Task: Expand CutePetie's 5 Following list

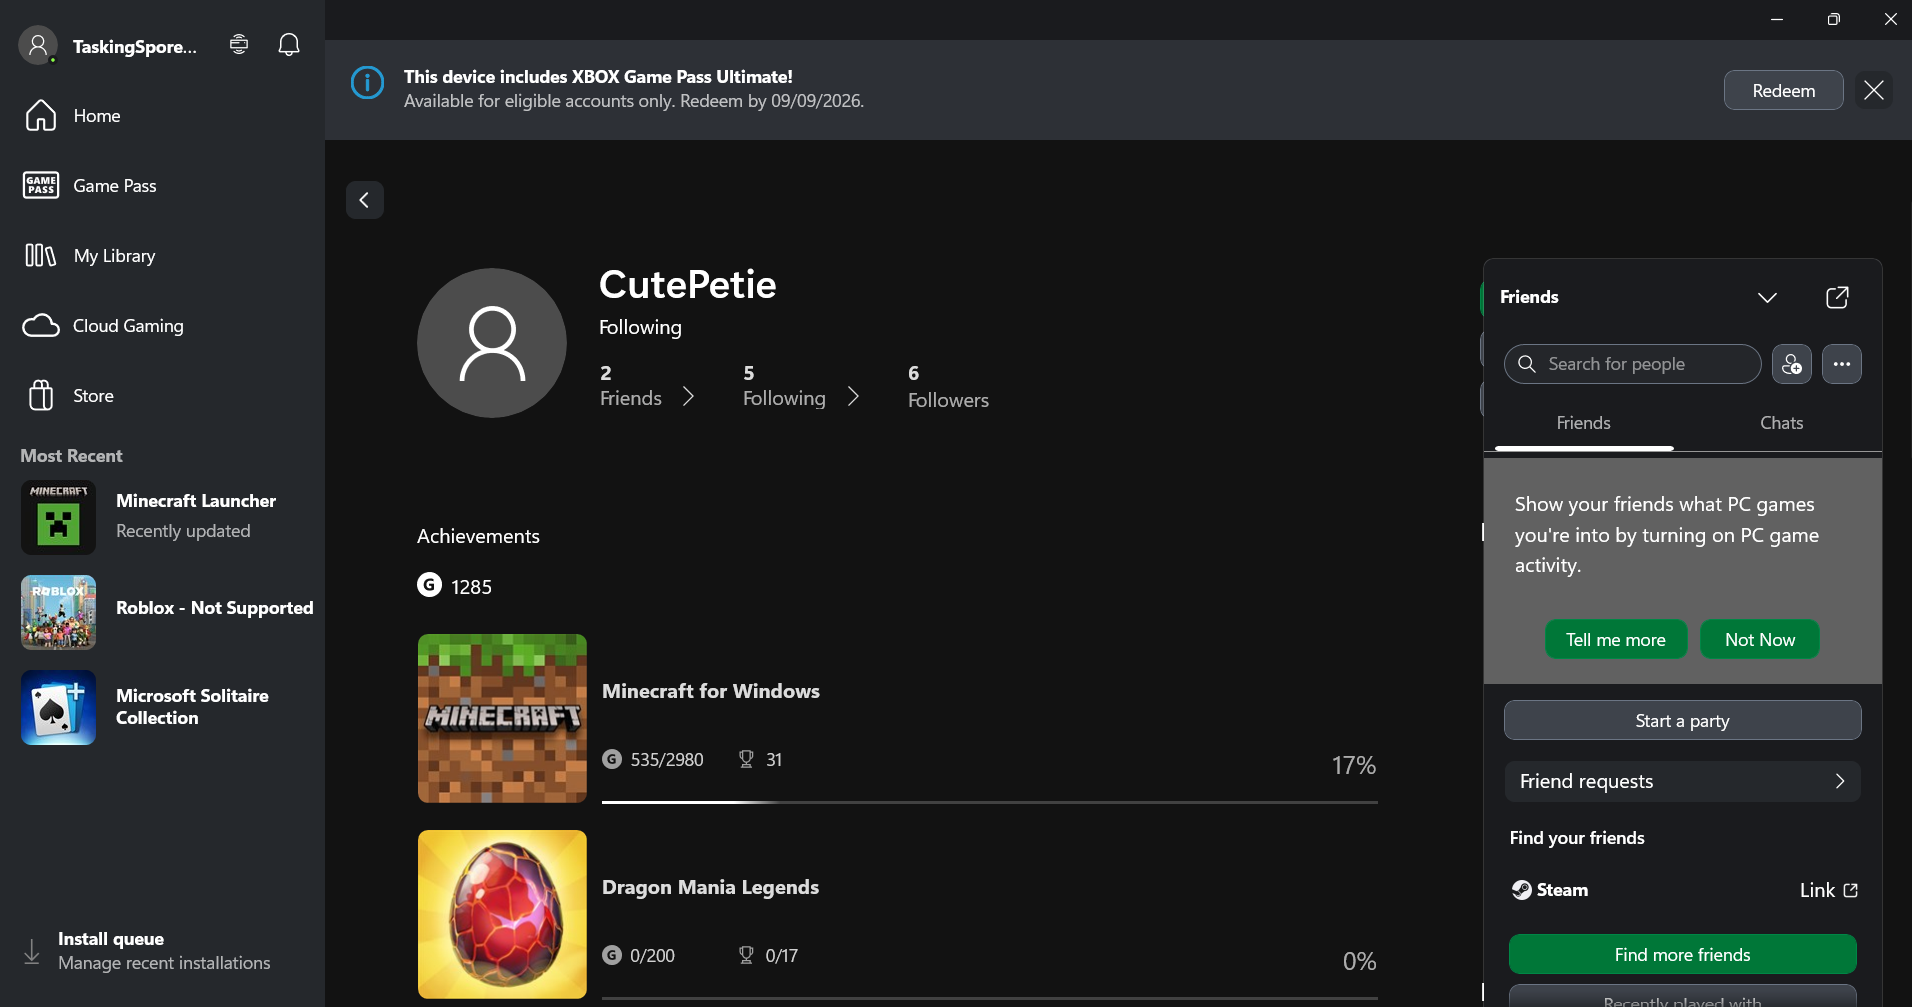Action: [801, 386]
